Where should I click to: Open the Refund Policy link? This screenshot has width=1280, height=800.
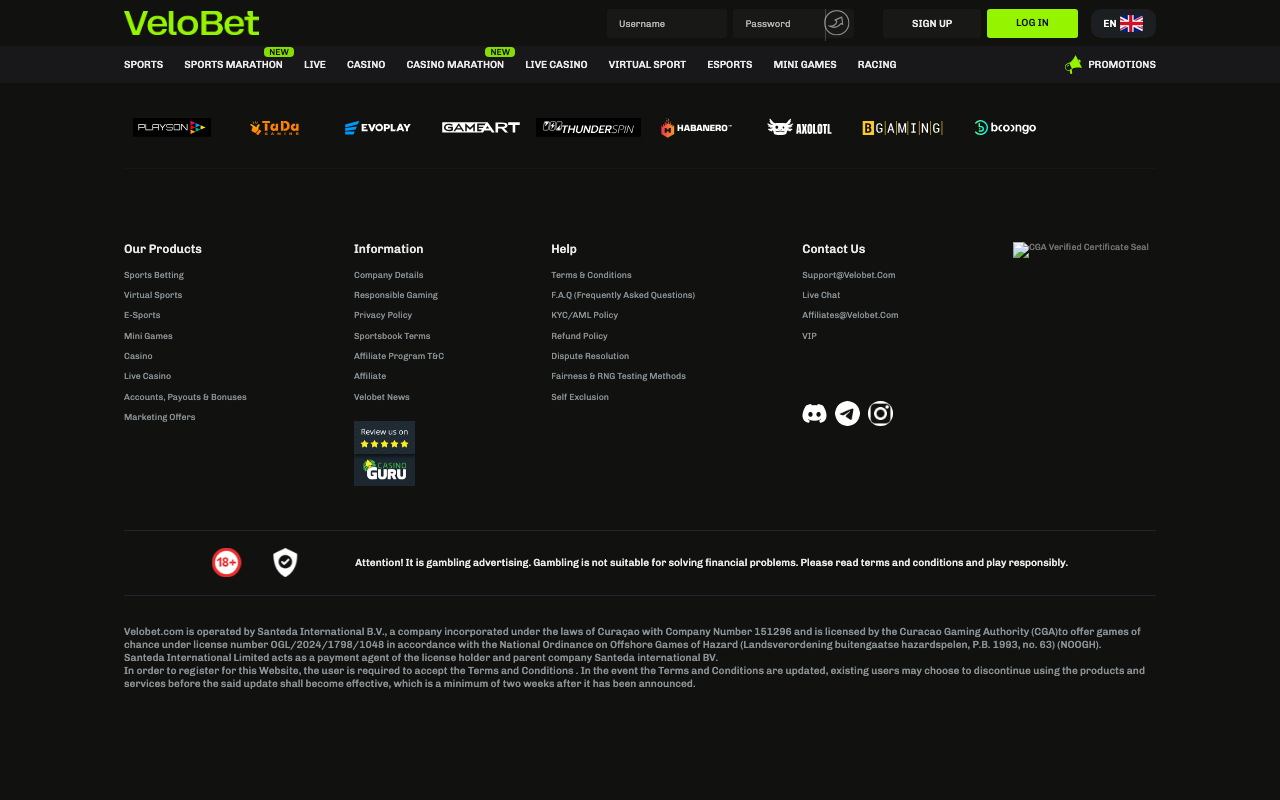pyautogui.click(x=579, y=336)
